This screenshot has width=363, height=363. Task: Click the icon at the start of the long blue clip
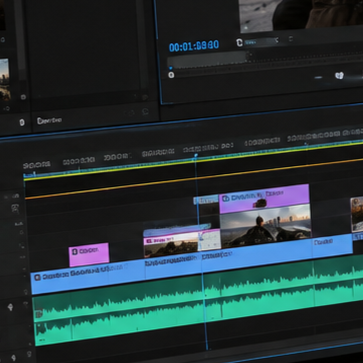click(x=38, y=277)
